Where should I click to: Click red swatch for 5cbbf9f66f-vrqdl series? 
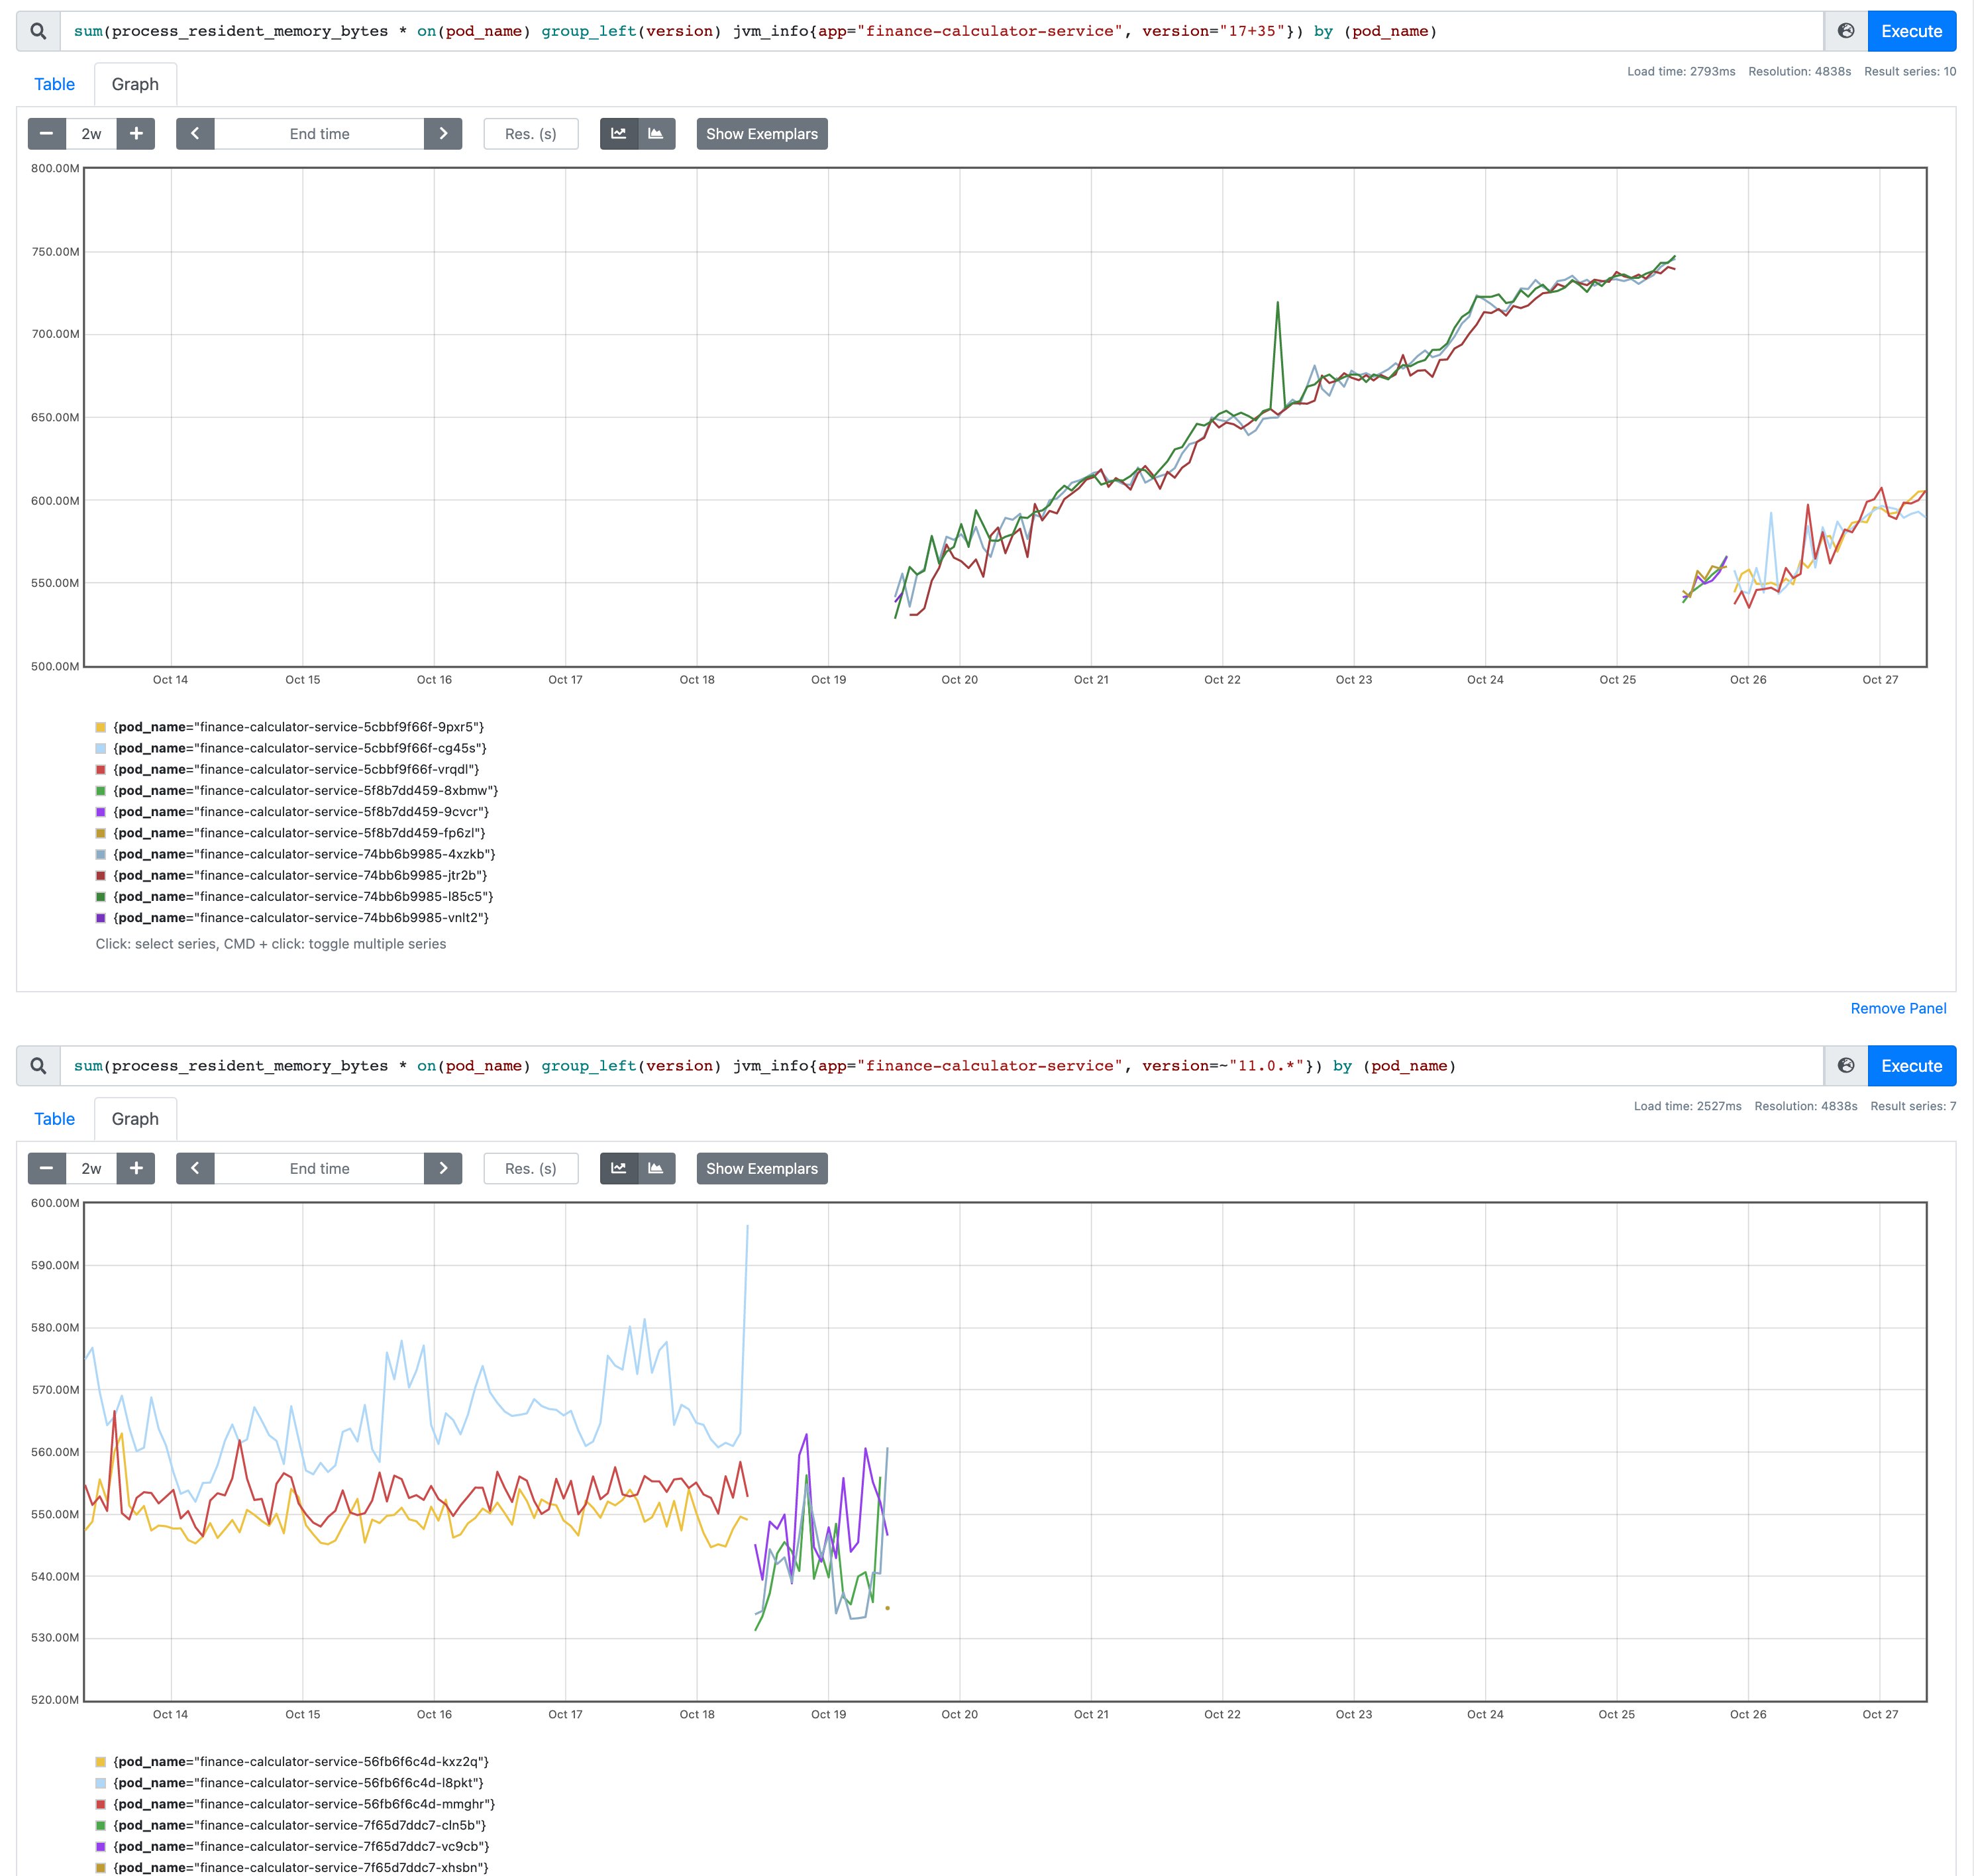tap(100, 770)
